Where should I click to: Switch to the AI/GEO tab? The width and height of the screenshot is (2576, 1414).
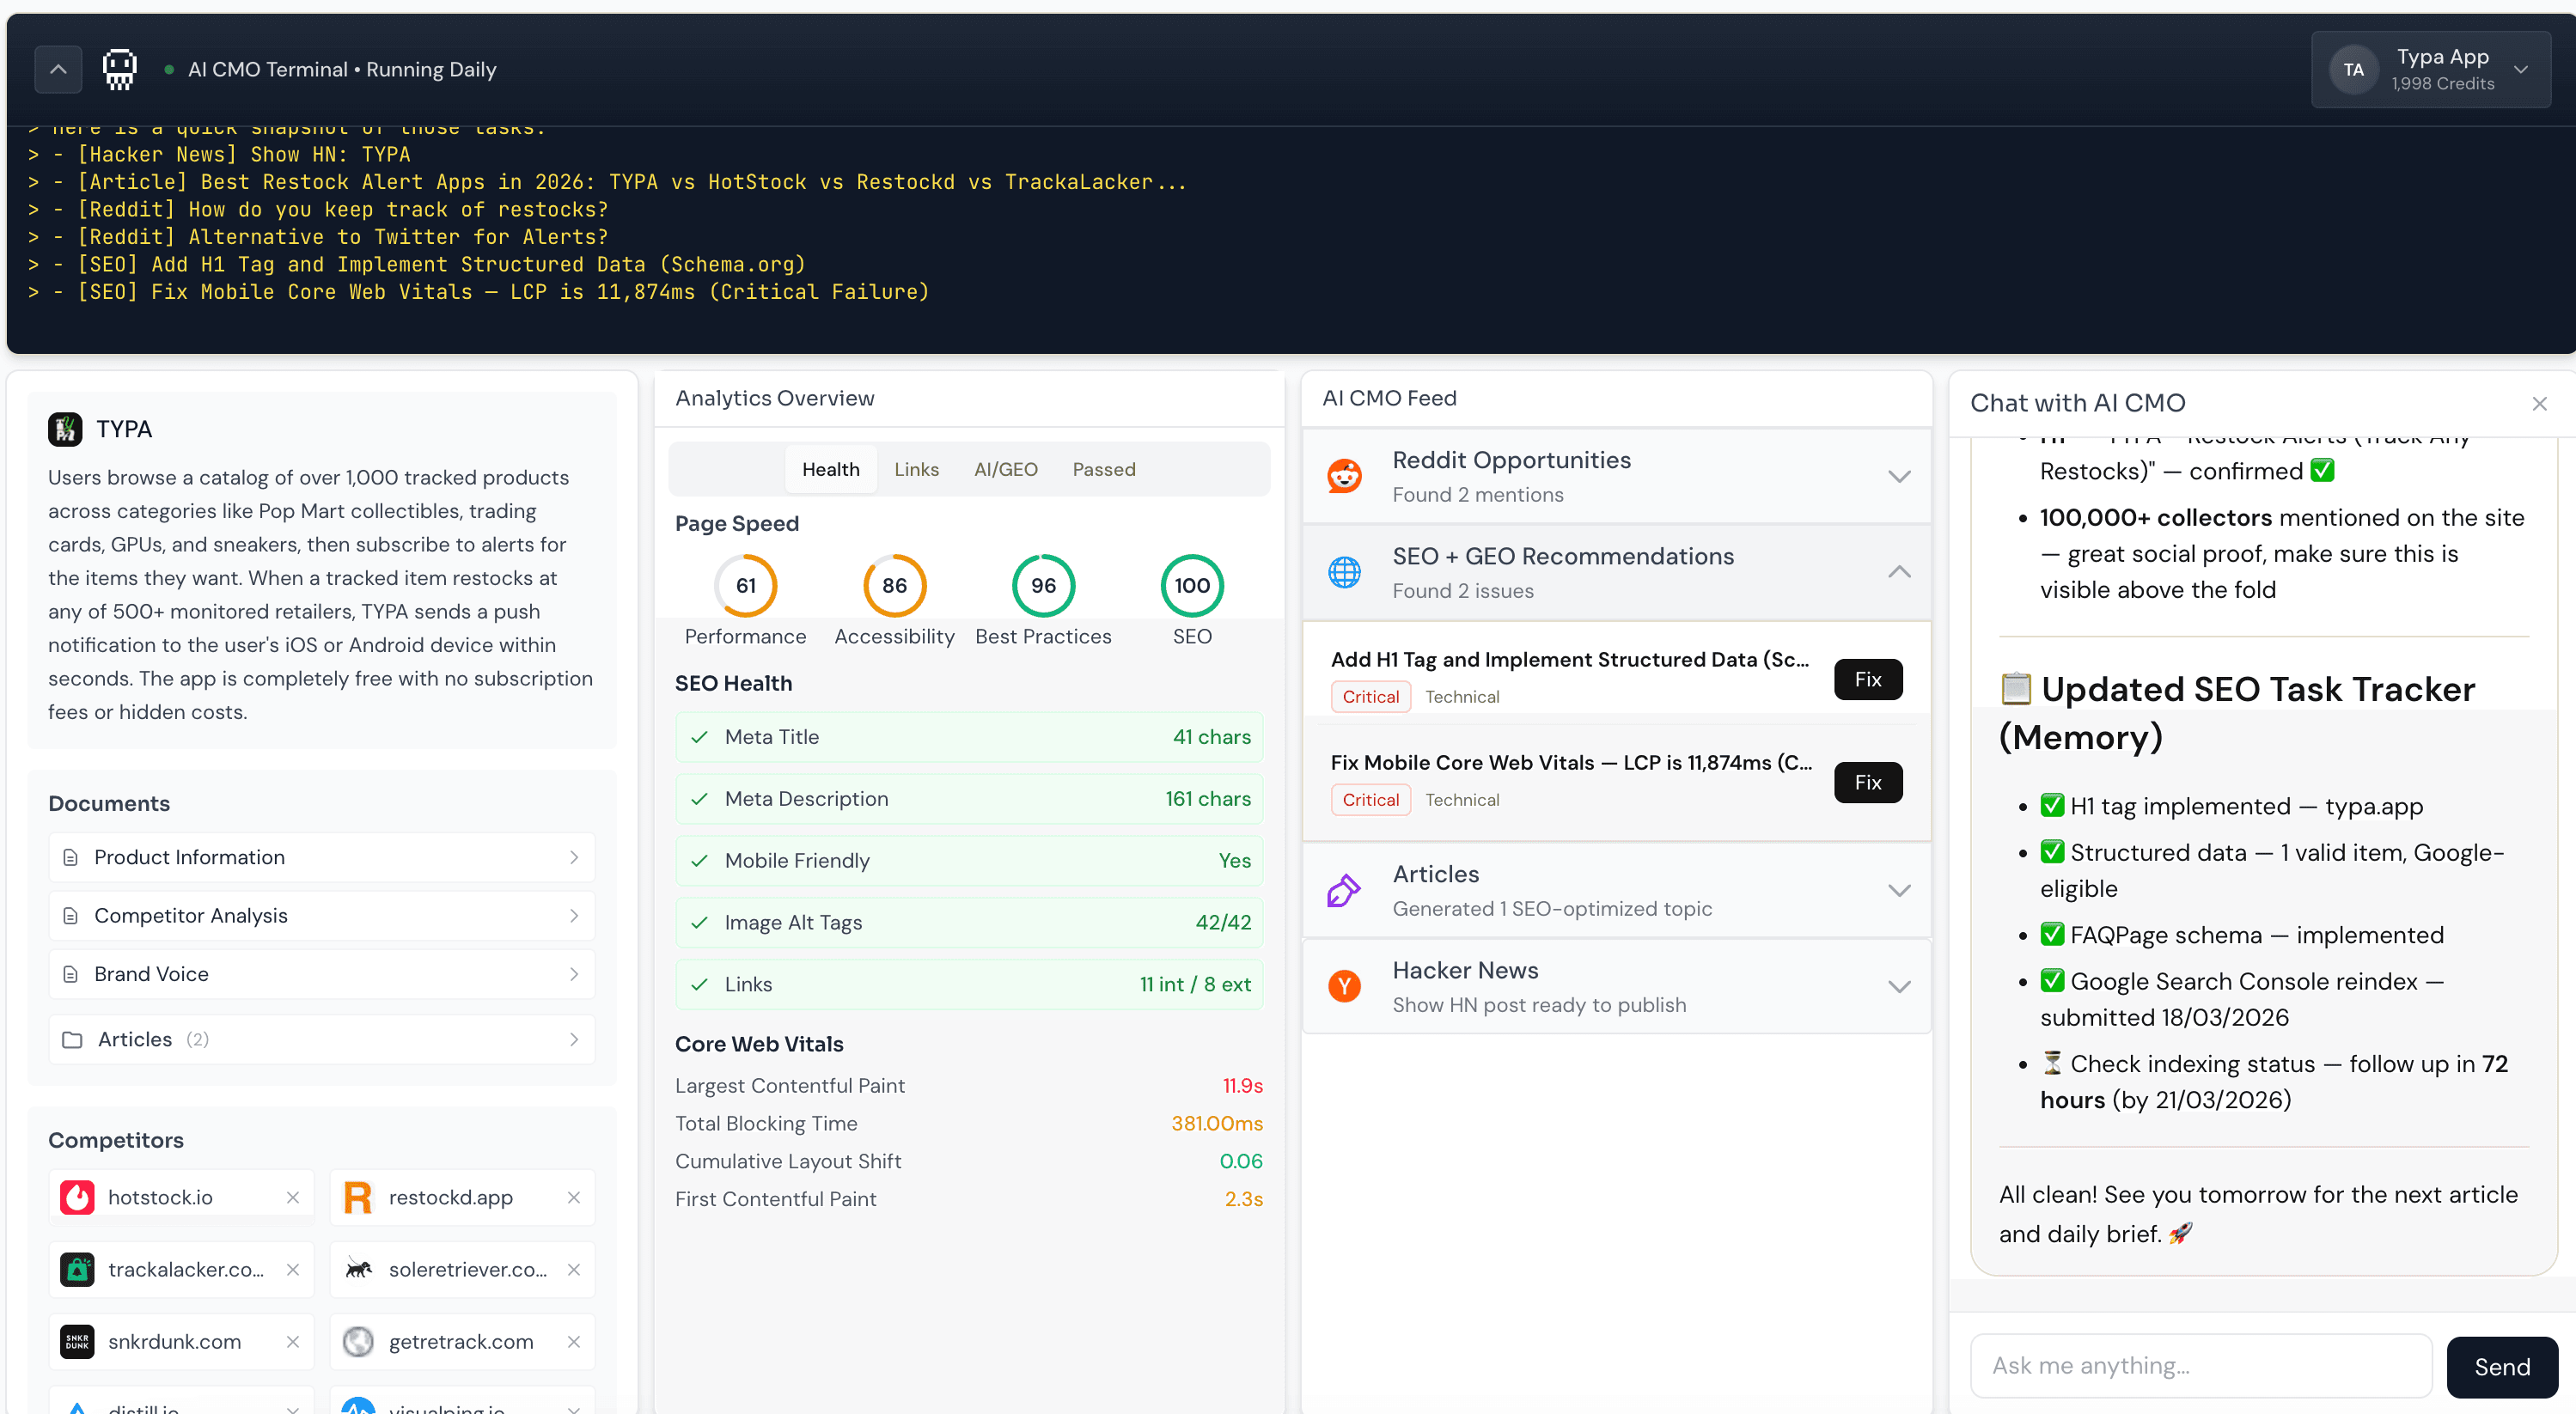1005,469
